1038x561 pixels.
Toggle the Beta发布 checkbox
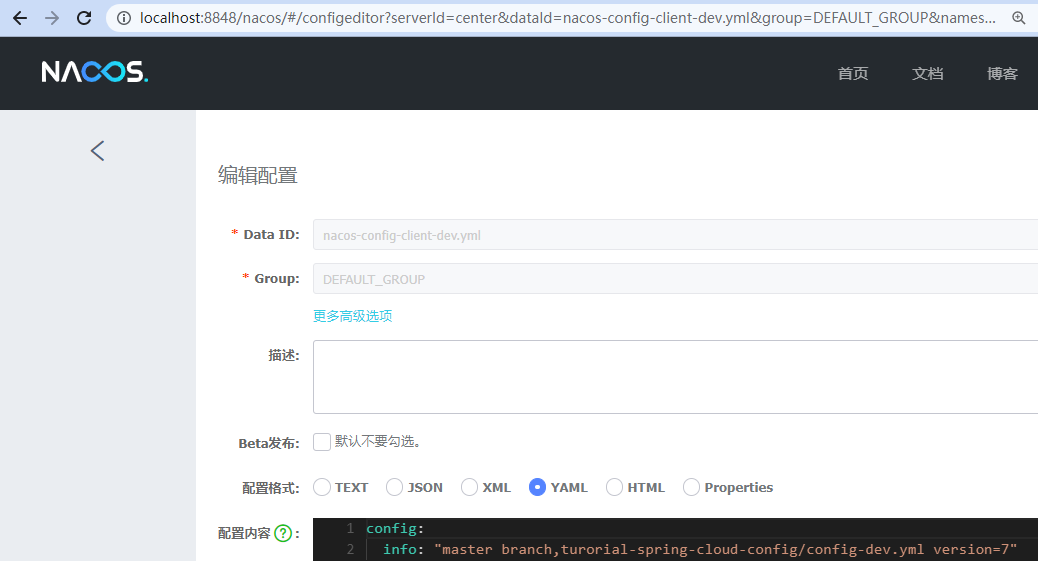(x=322, y=442)
